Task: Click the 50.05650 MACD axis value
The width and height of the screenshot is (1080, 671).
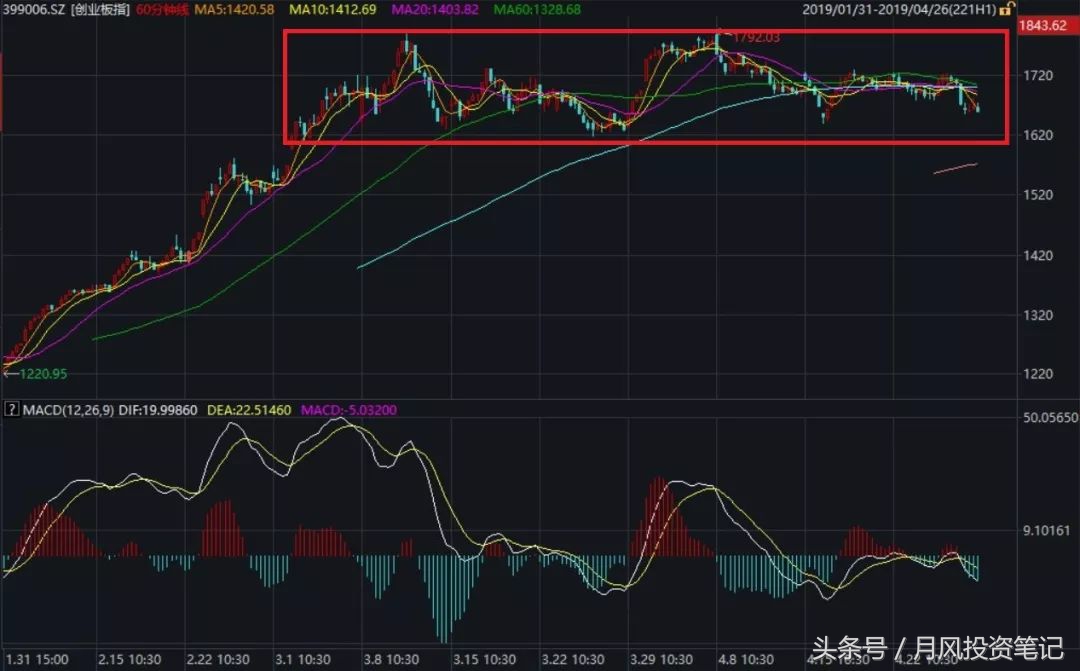Action: [1050, 417]
